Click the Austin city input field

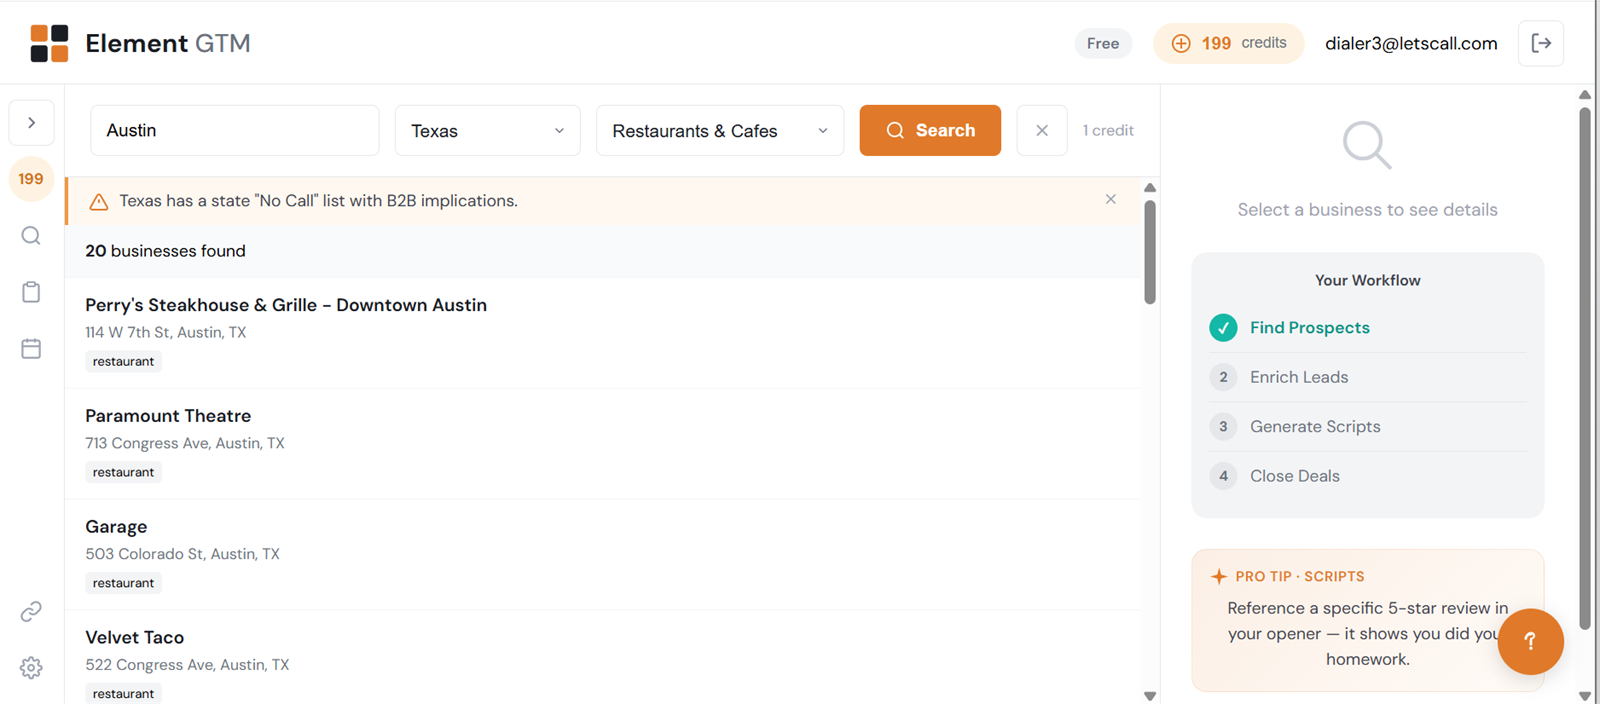click(234, 131)
